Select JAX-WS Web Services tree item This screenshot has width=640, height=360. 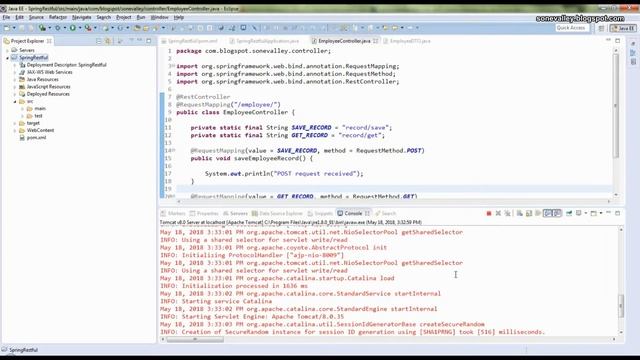coord(49,72)
